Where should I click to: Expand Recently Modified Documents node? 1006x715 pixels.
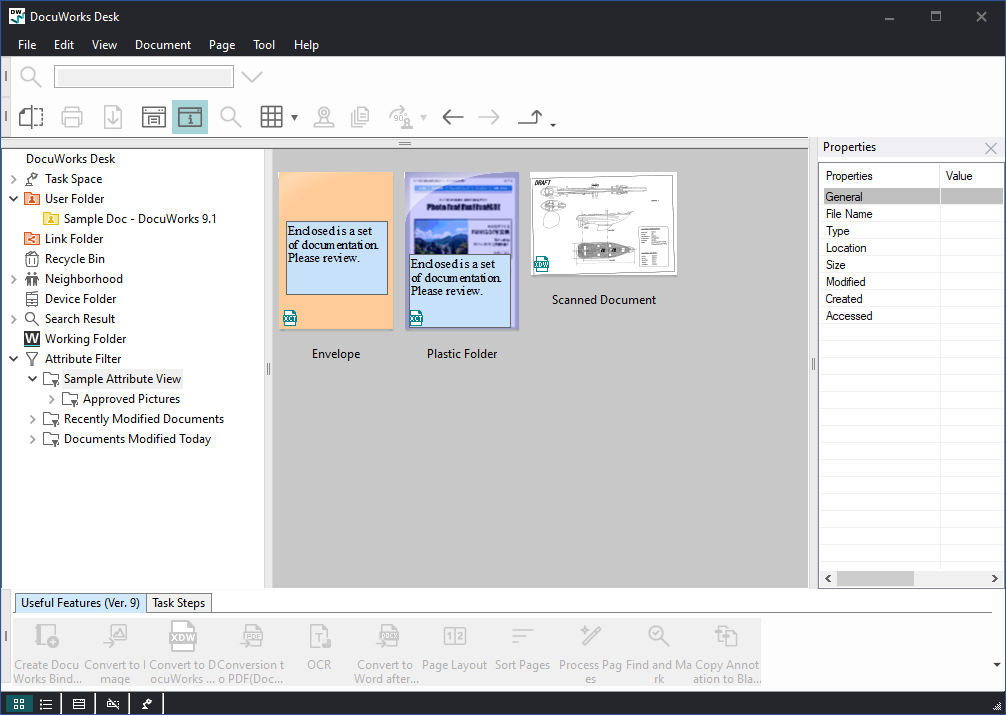point(32,419)
